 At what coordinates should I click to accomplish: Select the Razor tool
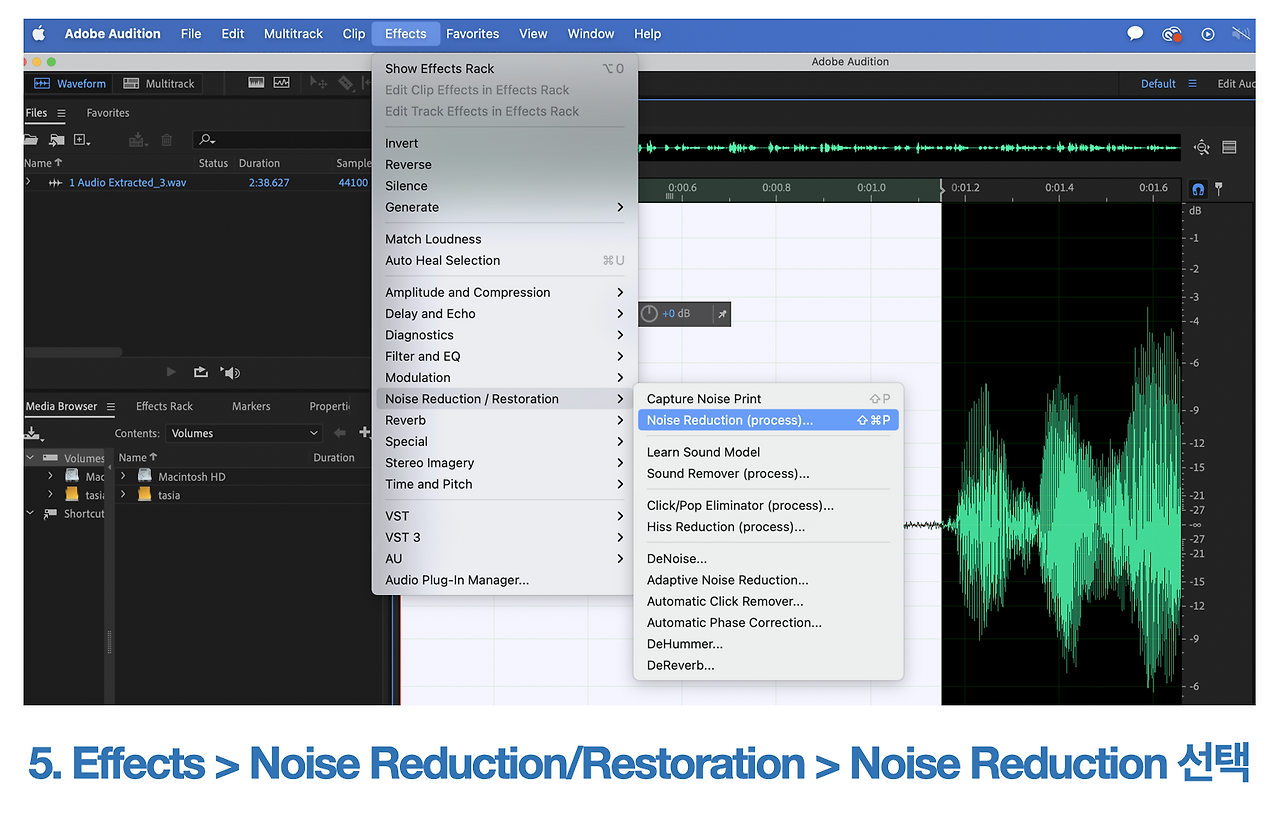click(x=346, y=83)
